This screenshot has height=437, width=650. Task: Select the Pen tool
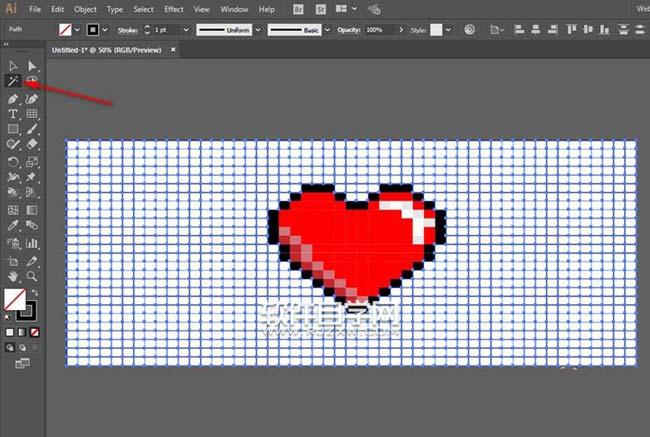click(13, 99)
